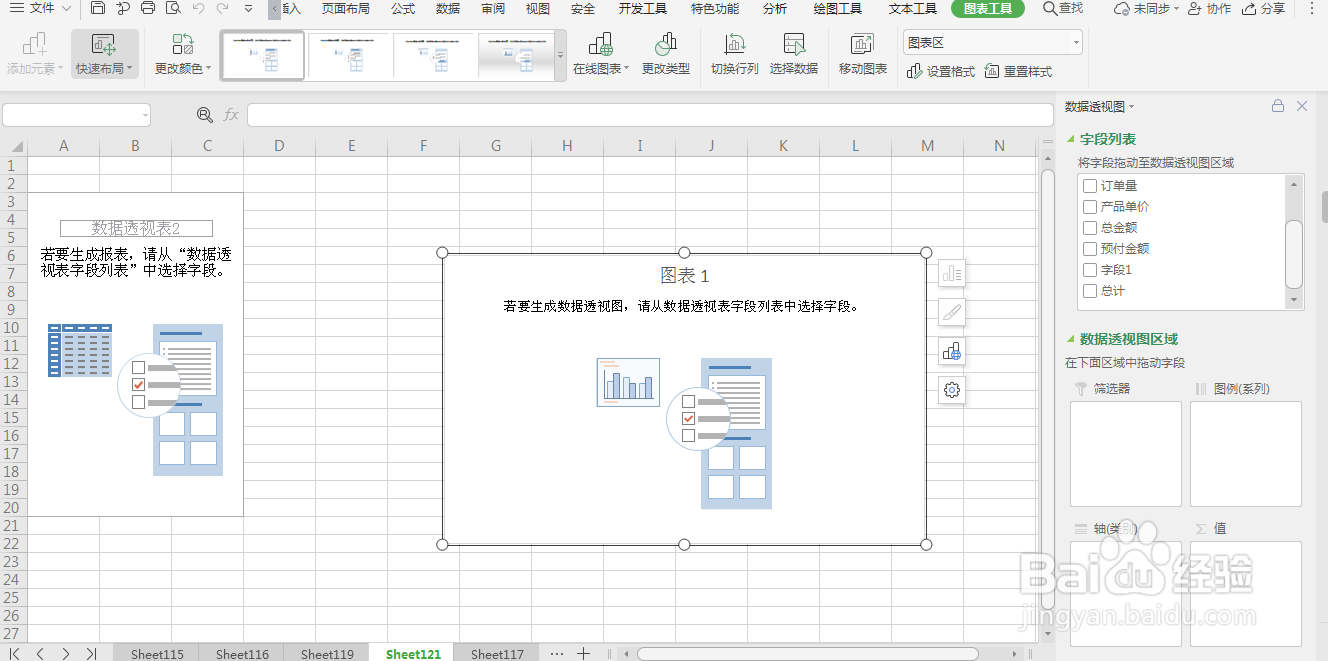Viewport: 1328px width, 661px height.
Task: Open the 审阅 ribbon tab
Action: point(493,9)
